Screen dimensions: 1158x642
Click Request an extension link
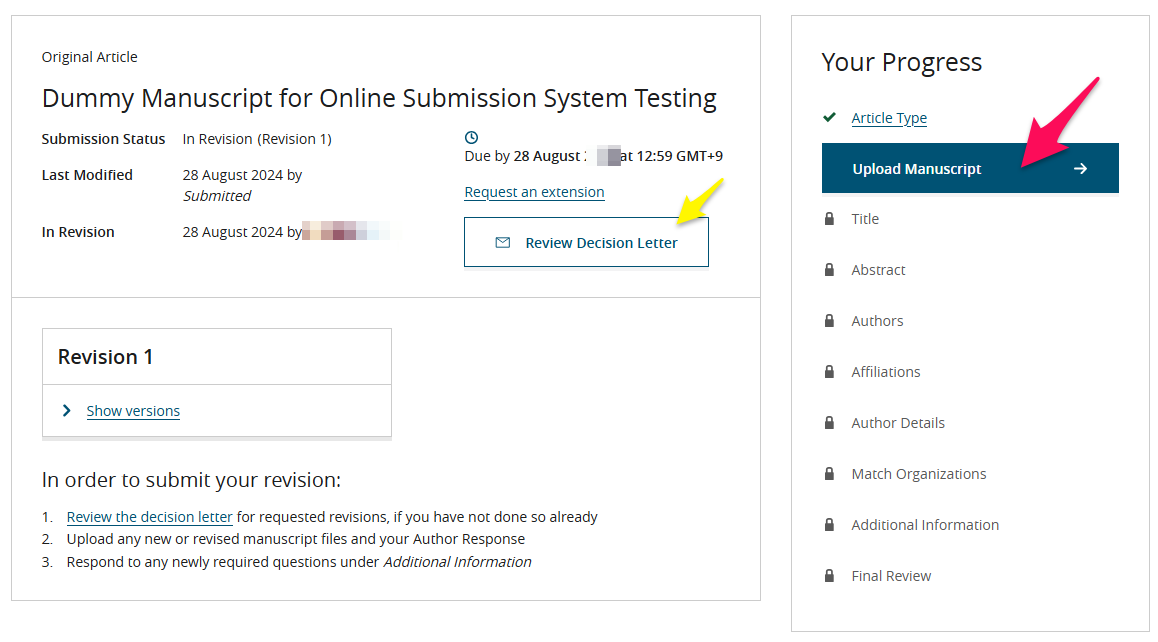click(534, 192)
